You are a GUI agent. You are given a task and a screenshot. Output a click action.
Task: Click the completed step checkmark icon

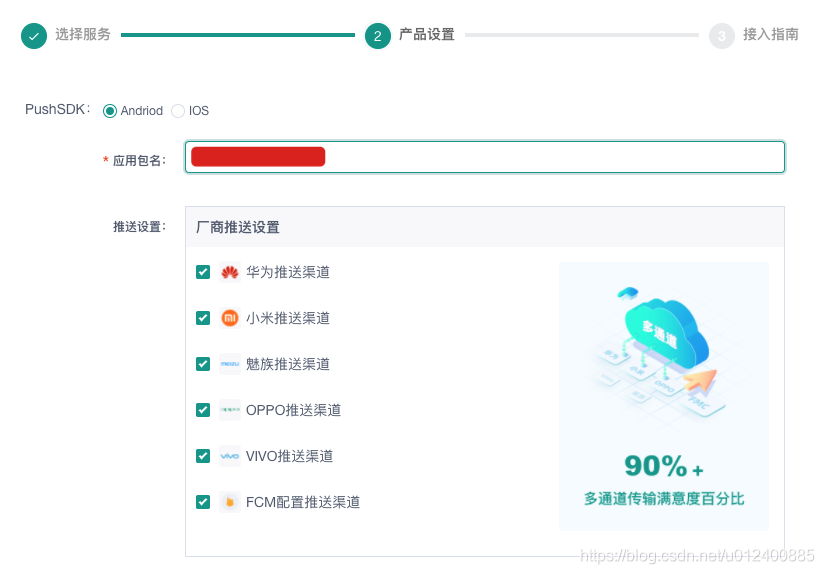(x=34, y=36)
